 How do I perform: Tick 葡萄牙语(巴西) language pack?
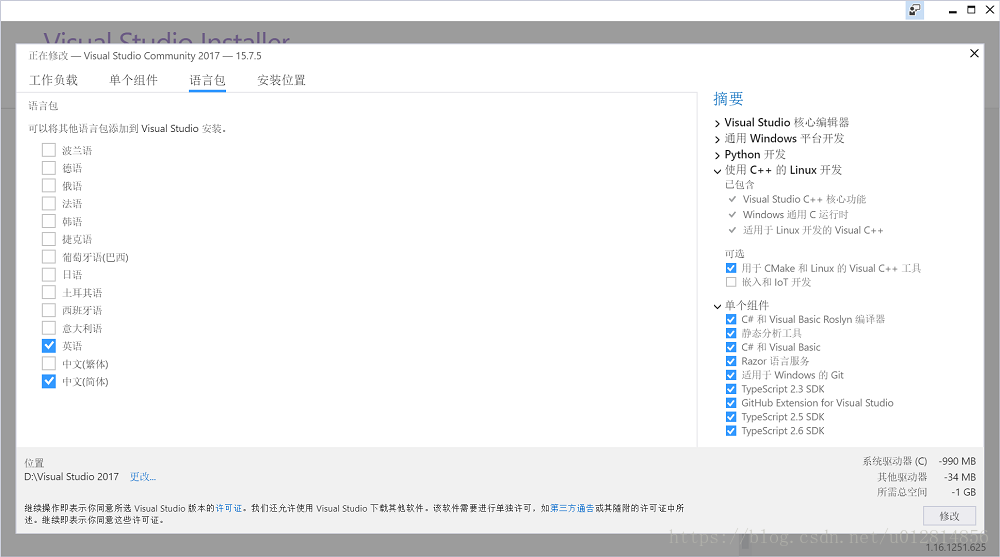coord(48,257)
